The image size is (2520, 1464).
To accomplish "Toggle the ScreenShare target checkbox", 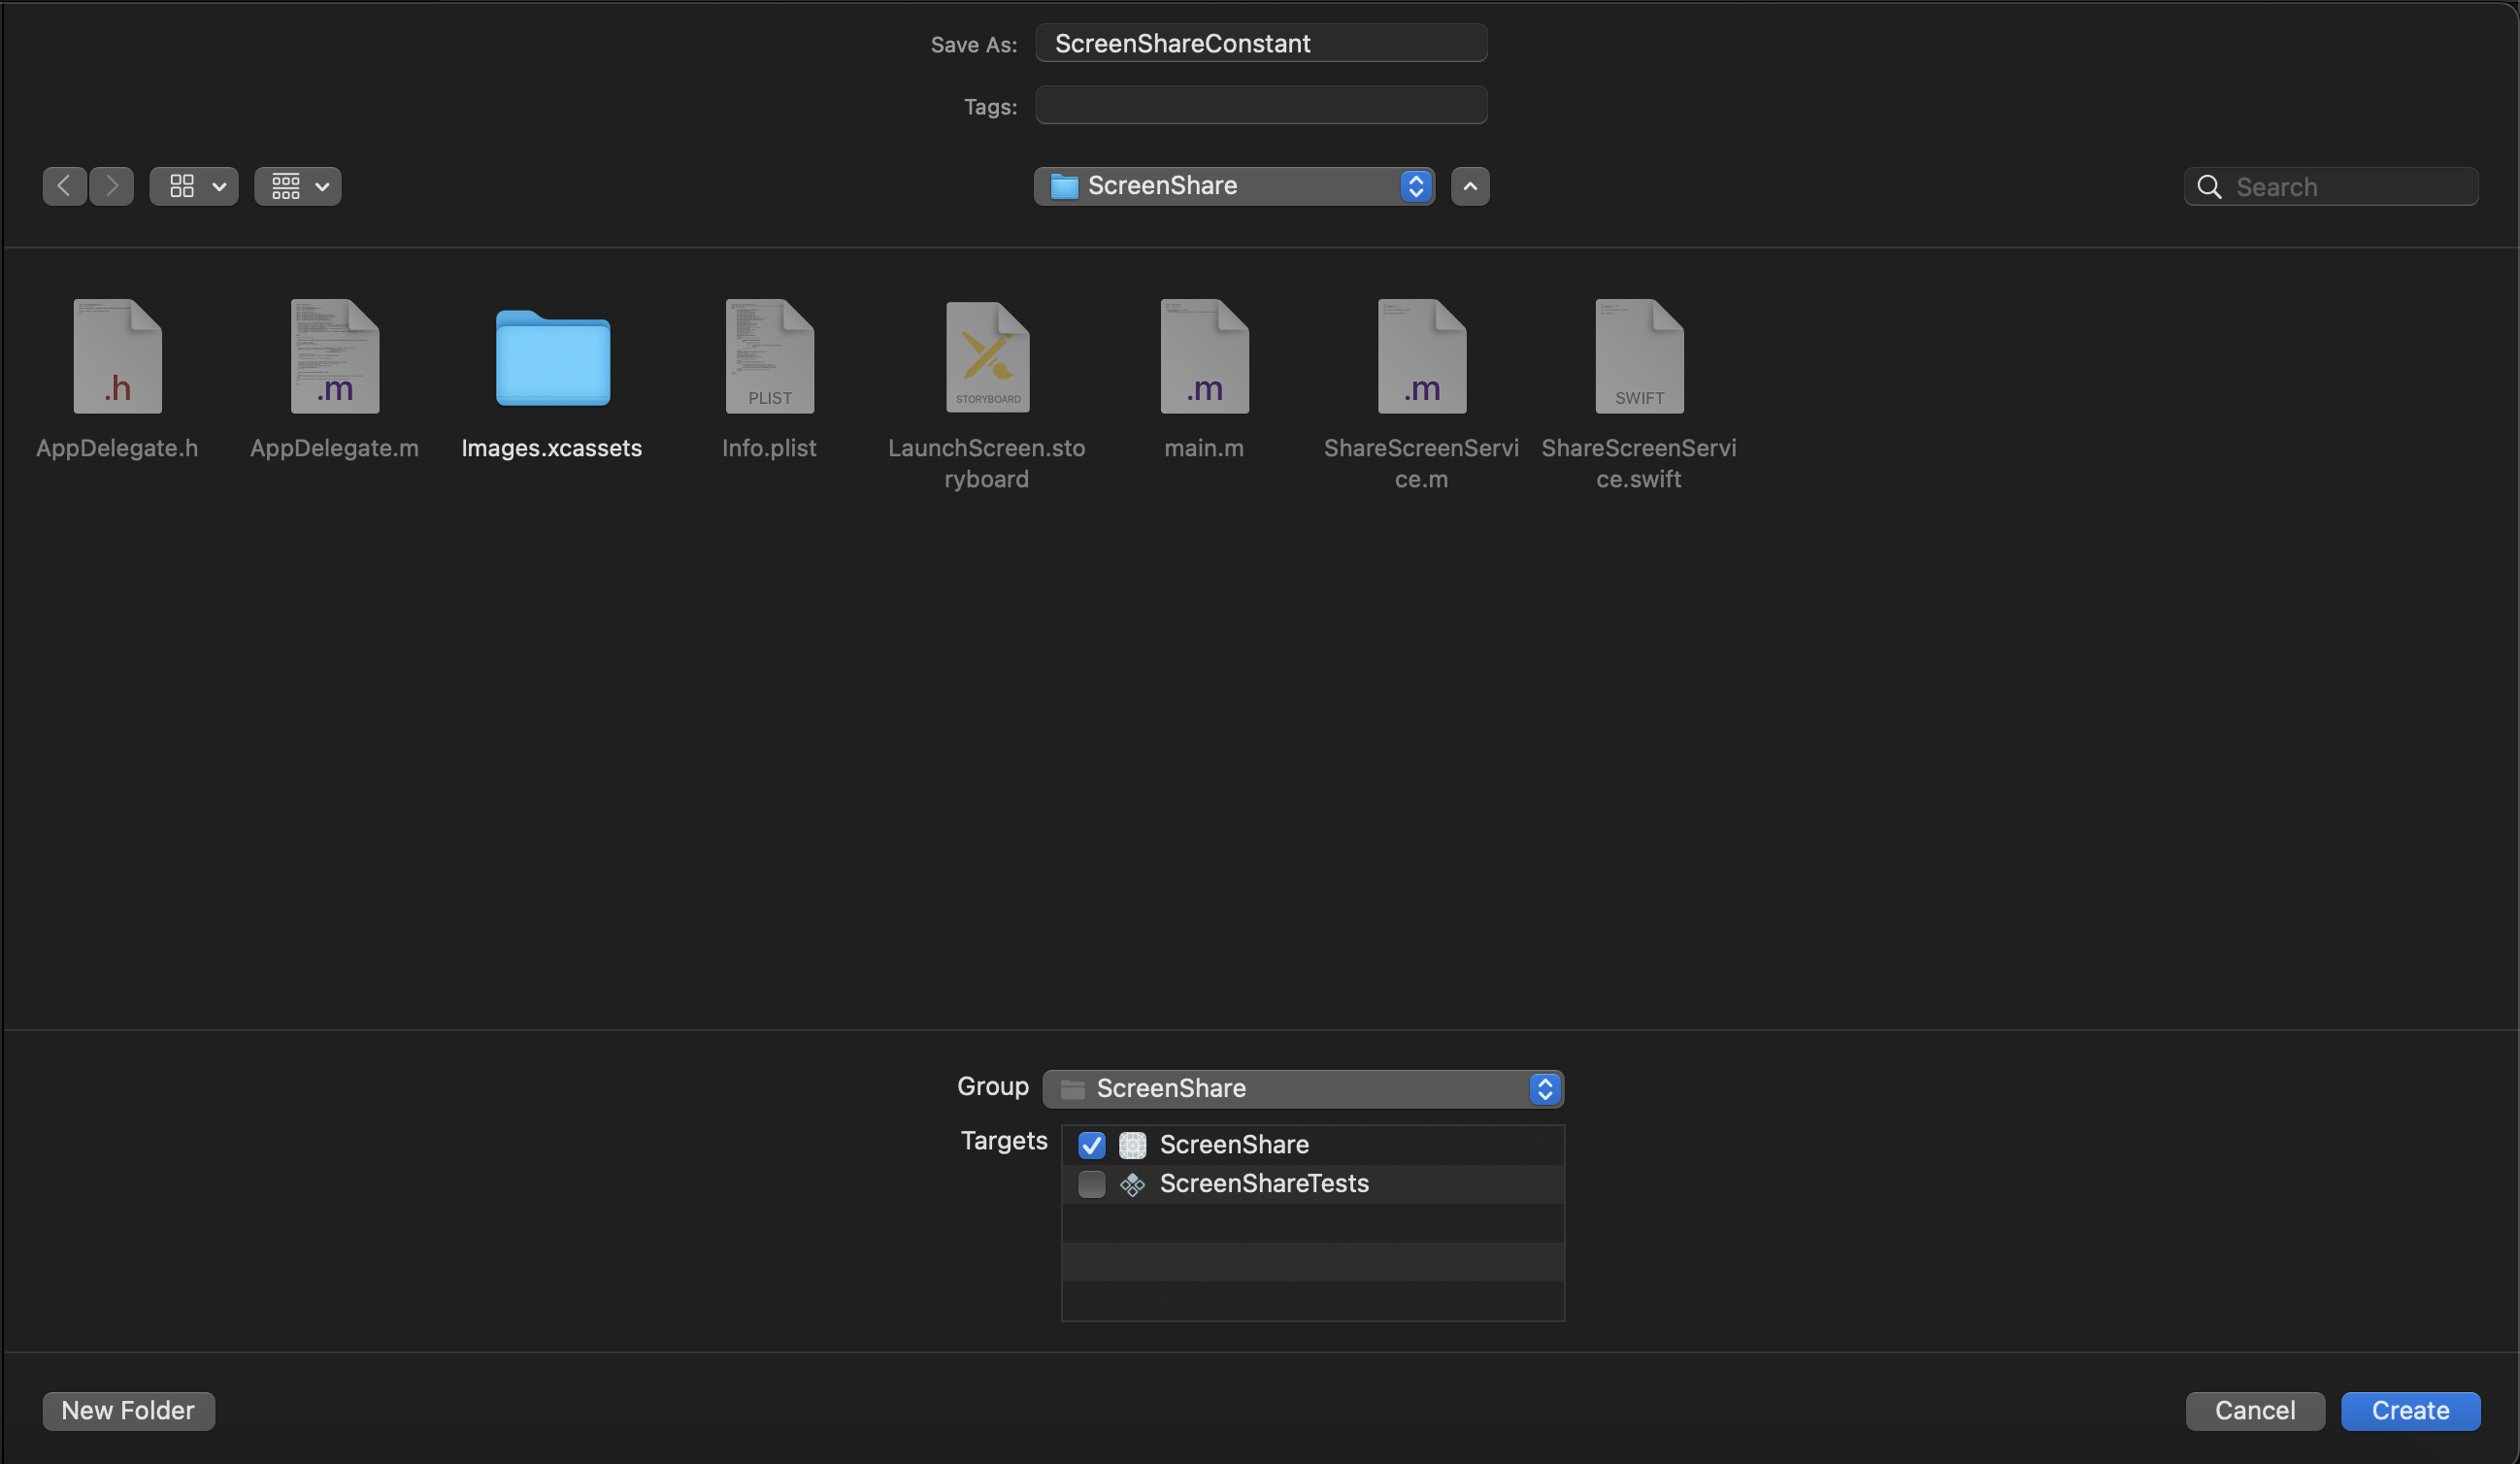I will point(1091,1145).
